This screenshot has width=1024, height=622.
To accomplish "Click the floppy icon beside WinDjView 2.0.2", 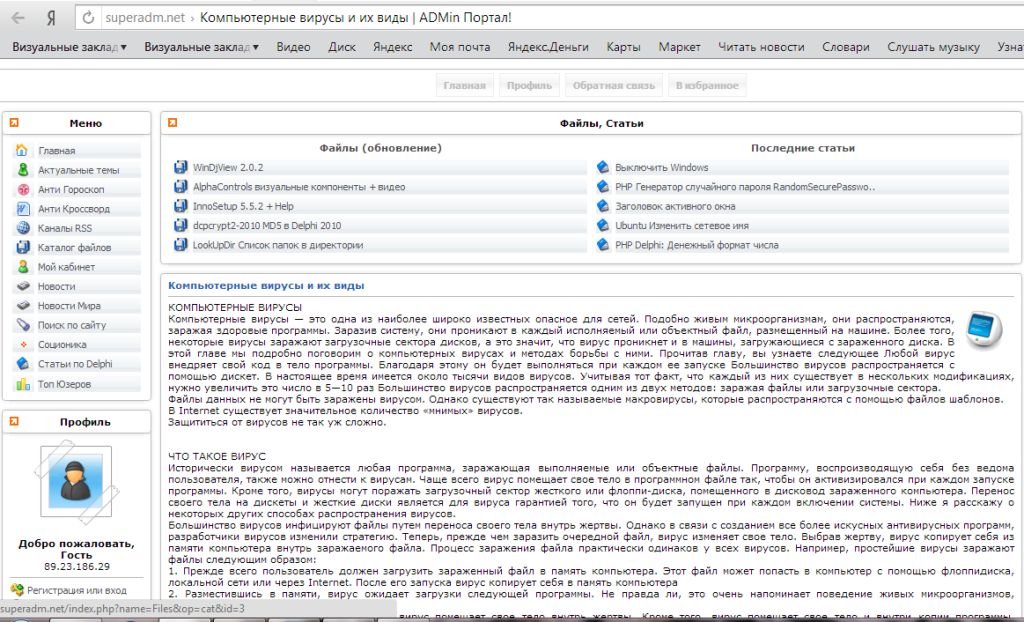I will click(x=181, y=167).
